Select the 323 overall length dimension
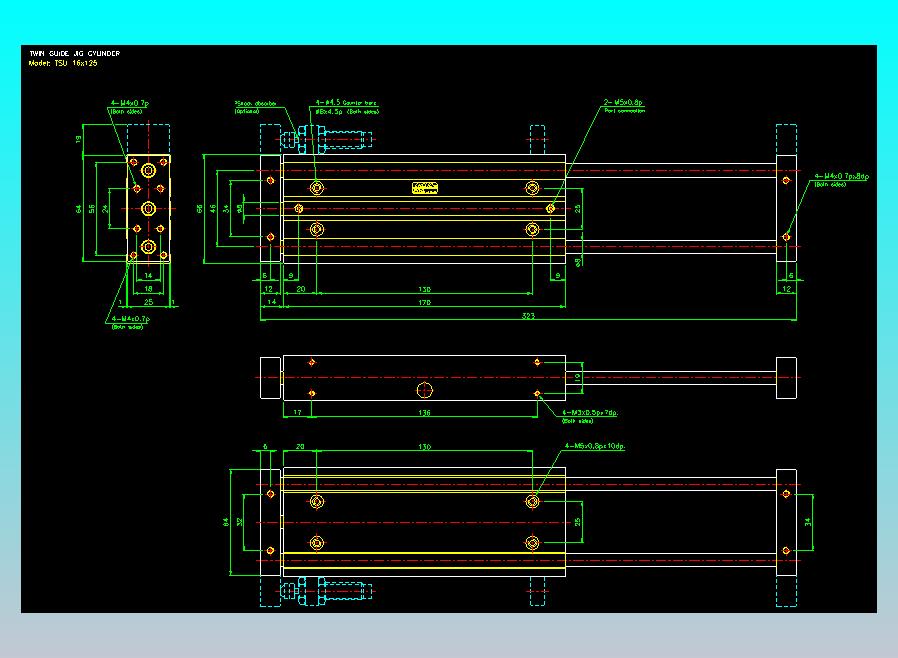This screenshot has width=898, height=658. coord(528,316)
